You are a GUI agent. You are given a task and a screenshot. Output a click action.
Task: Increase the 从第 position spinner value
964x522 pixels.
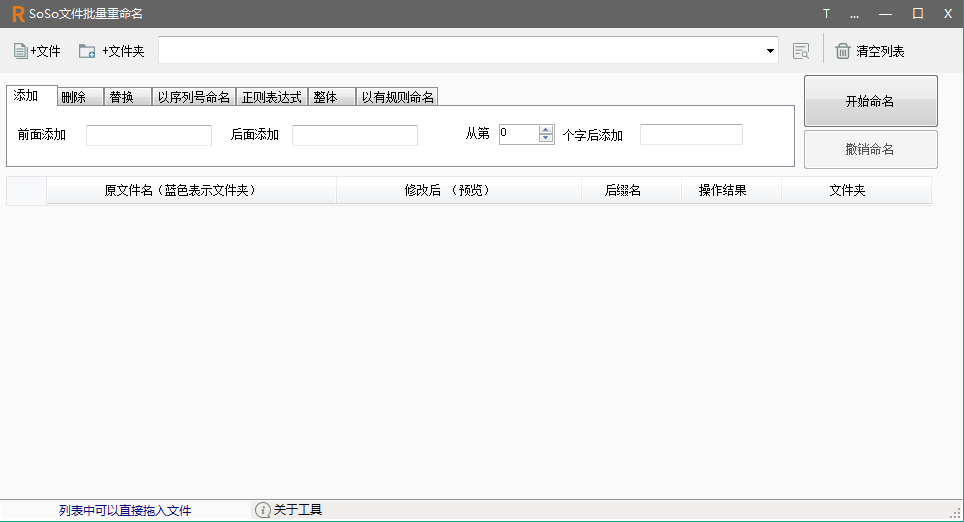tap(546, 130)
